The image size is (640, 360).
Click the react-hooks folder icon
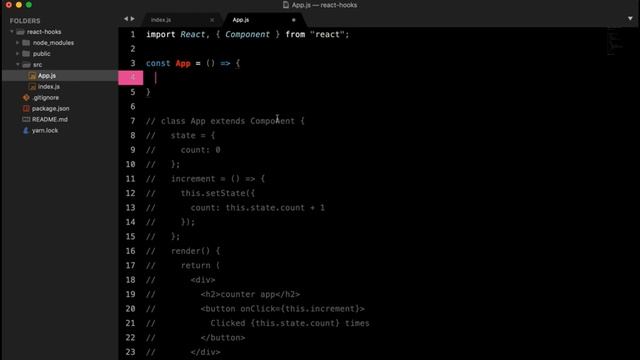coord(20,32)
